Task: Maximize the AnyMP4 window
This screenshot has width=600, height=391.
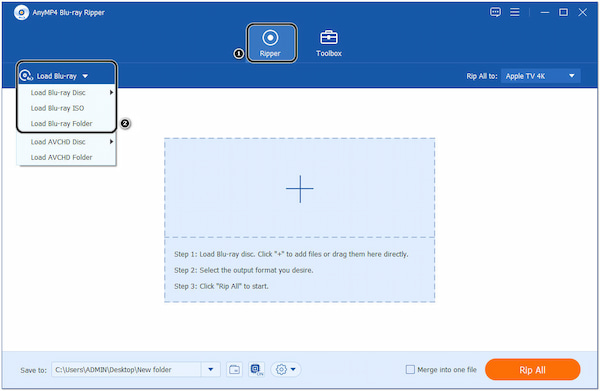Action: point(563,12)
